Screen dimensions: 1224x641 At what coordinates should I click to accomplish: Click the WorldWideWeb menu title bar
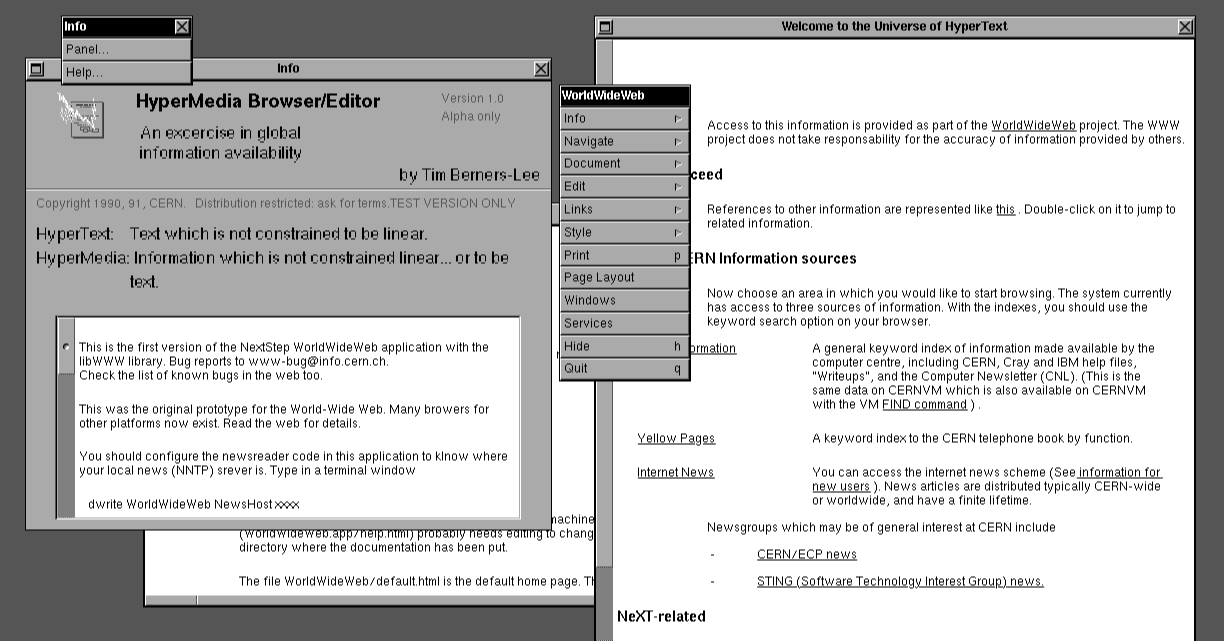point(625,96)
